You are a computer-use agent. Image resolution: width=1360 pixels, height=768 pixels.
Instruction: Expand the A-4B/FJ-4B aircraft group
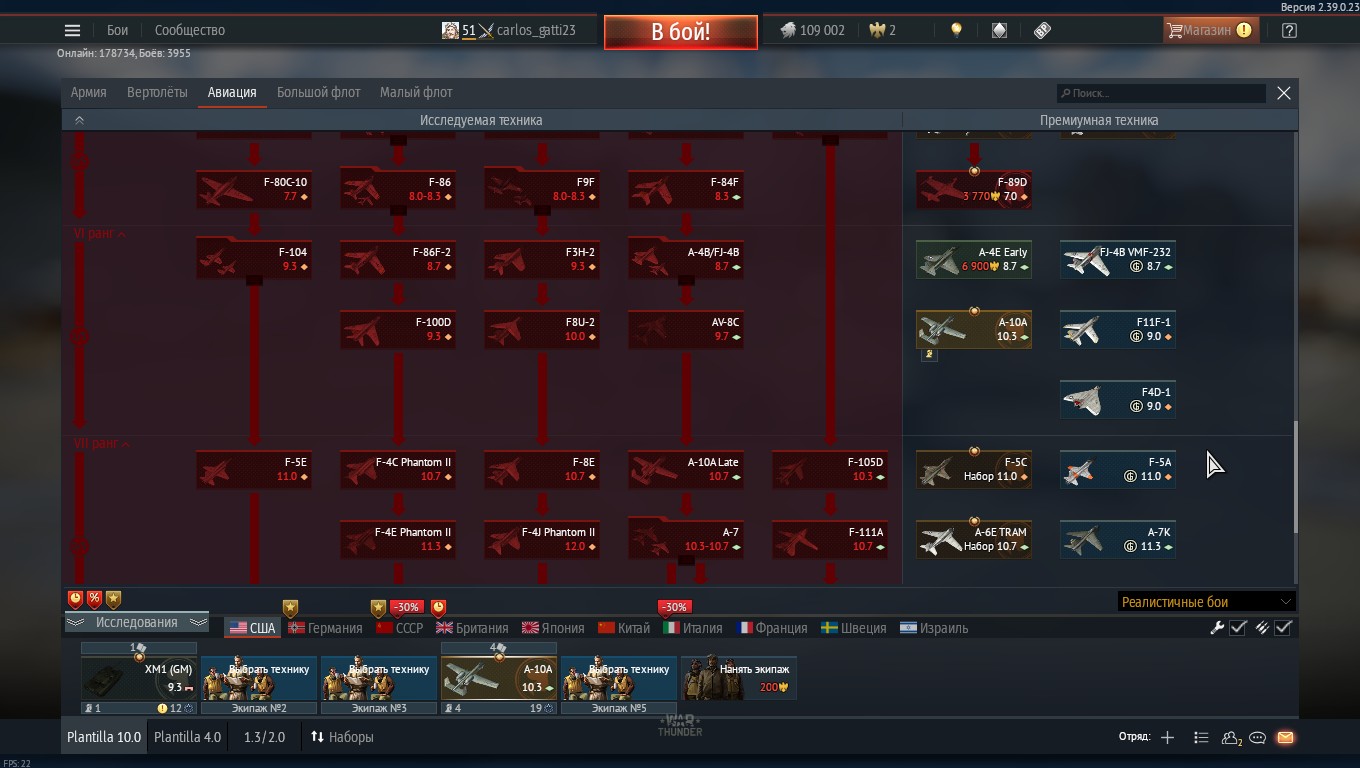click(686, 259)
